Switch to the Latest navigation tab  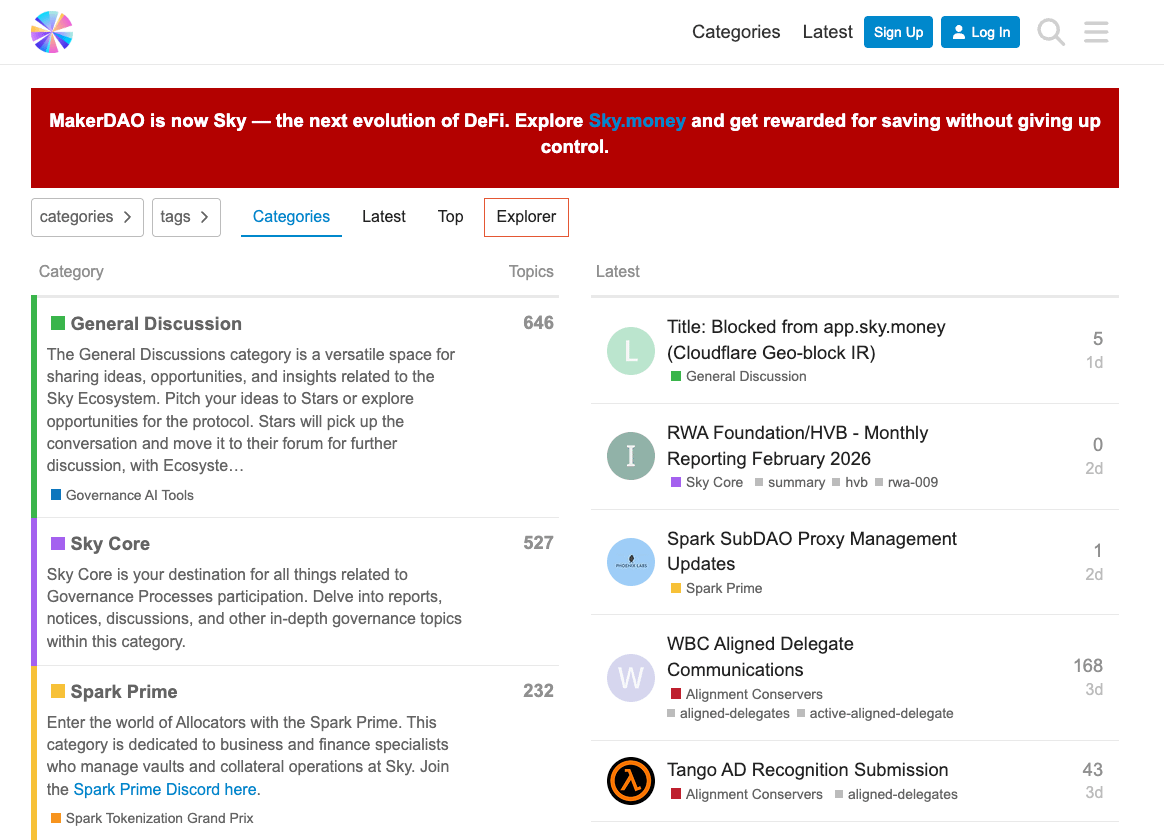(384, 217)
